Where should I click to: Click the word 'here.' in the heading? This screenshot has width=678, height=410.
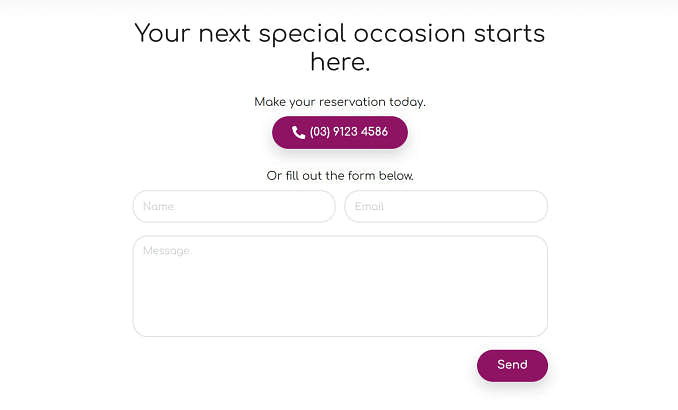coord(340,62)
